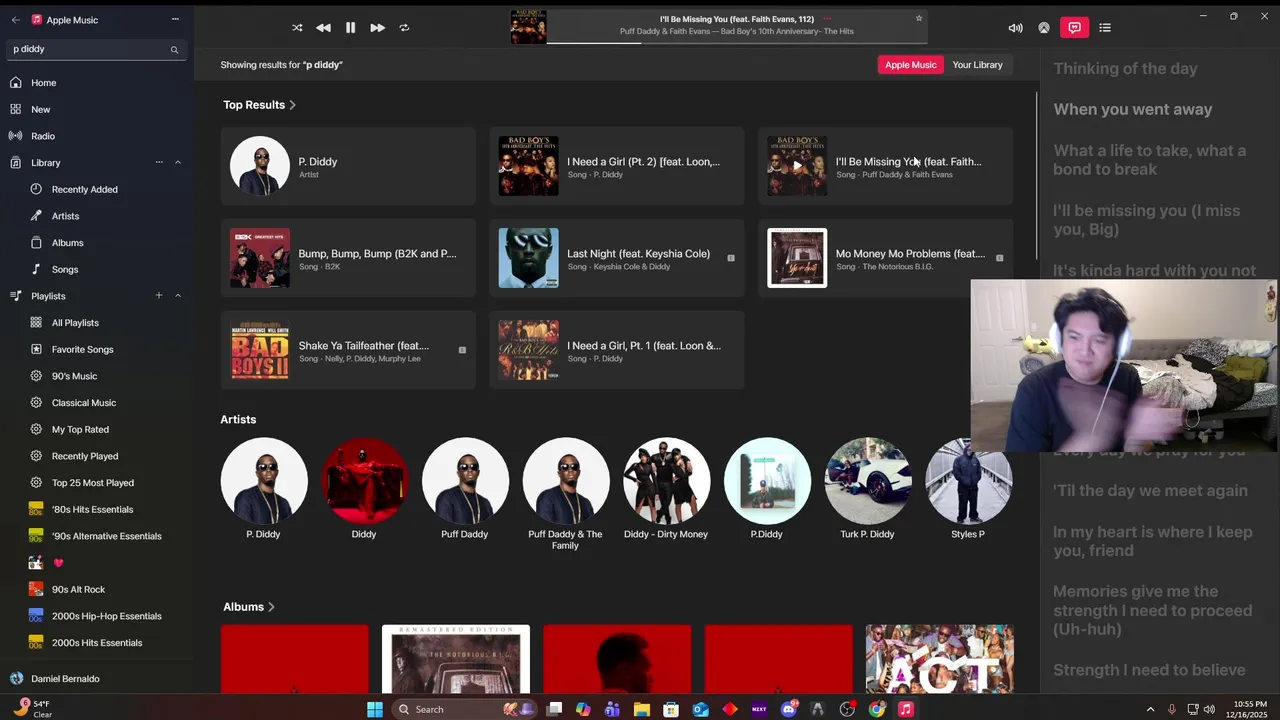The height and width of the screenshot is (720, 1280).
Task: Open Diddy - Dirty Money artist
Action: [x=666, y=481]
